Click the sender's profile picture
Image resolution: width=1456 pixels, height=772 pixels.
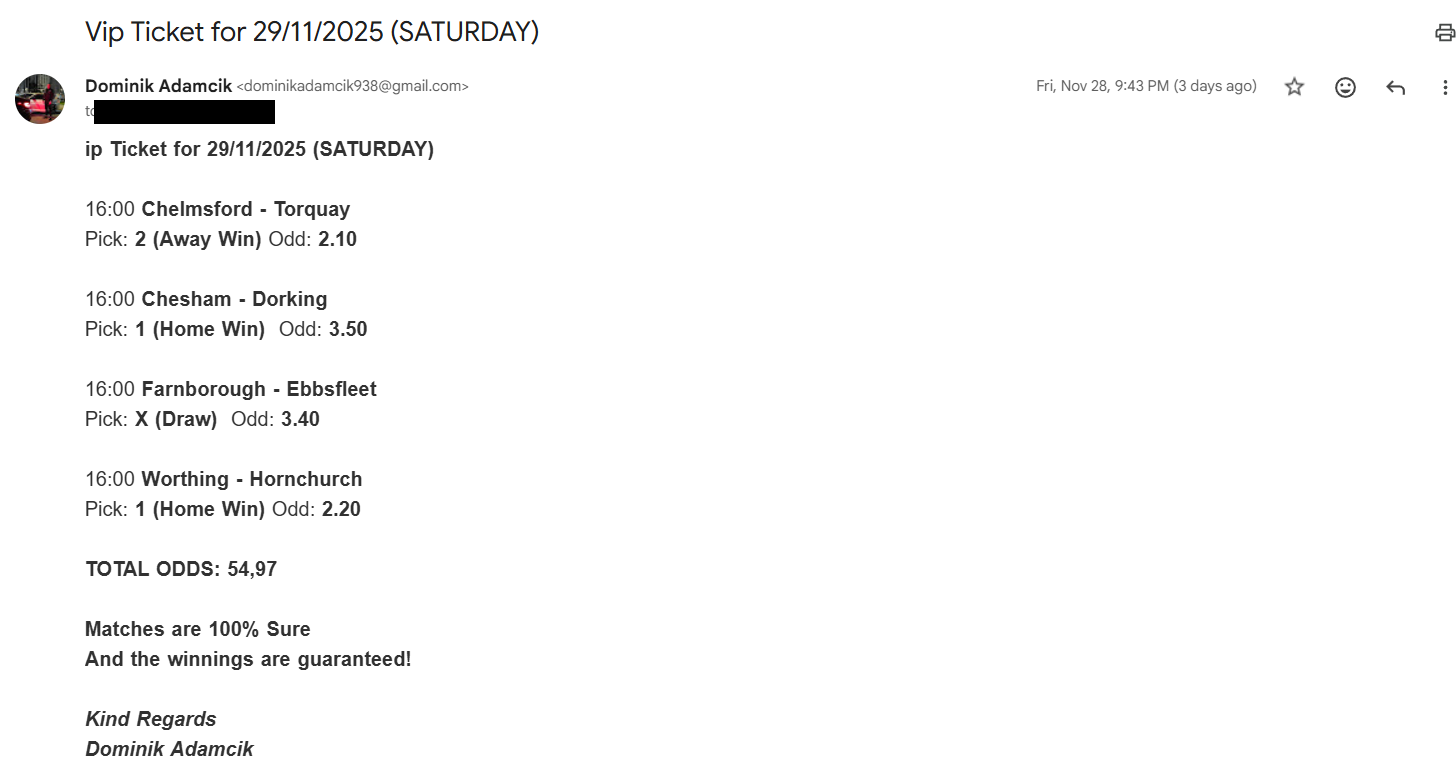click(40, 98)
